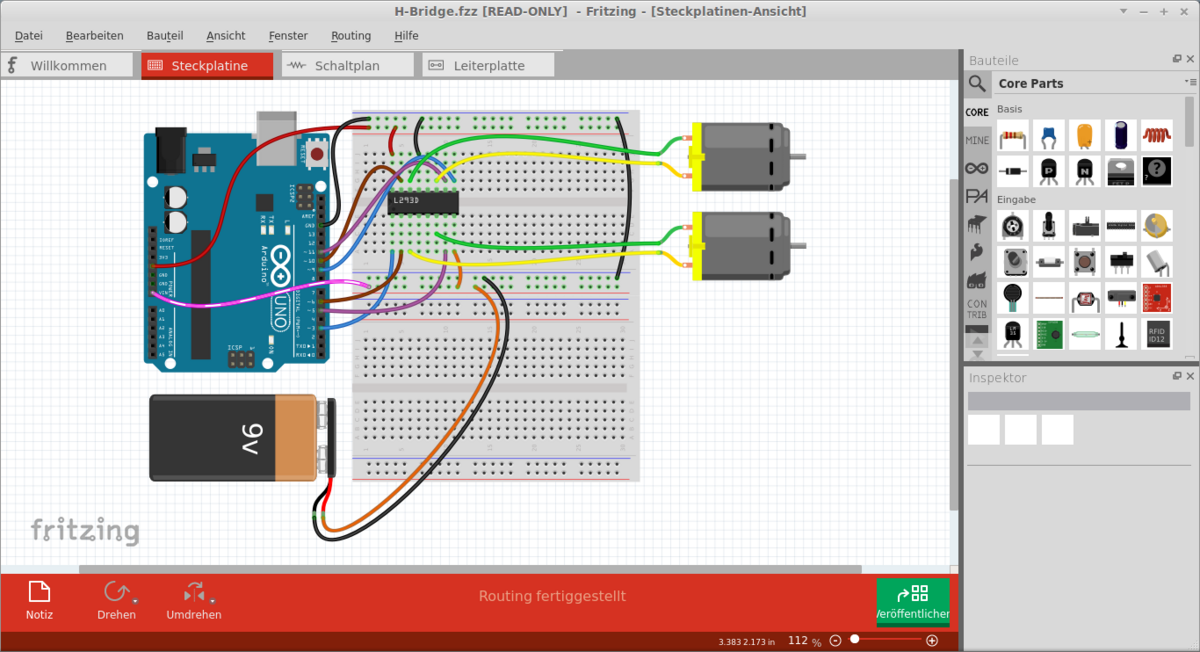Adjust the zoom slider at the bottom
The width and height of the screenshot is (1200, 652).
856,639
